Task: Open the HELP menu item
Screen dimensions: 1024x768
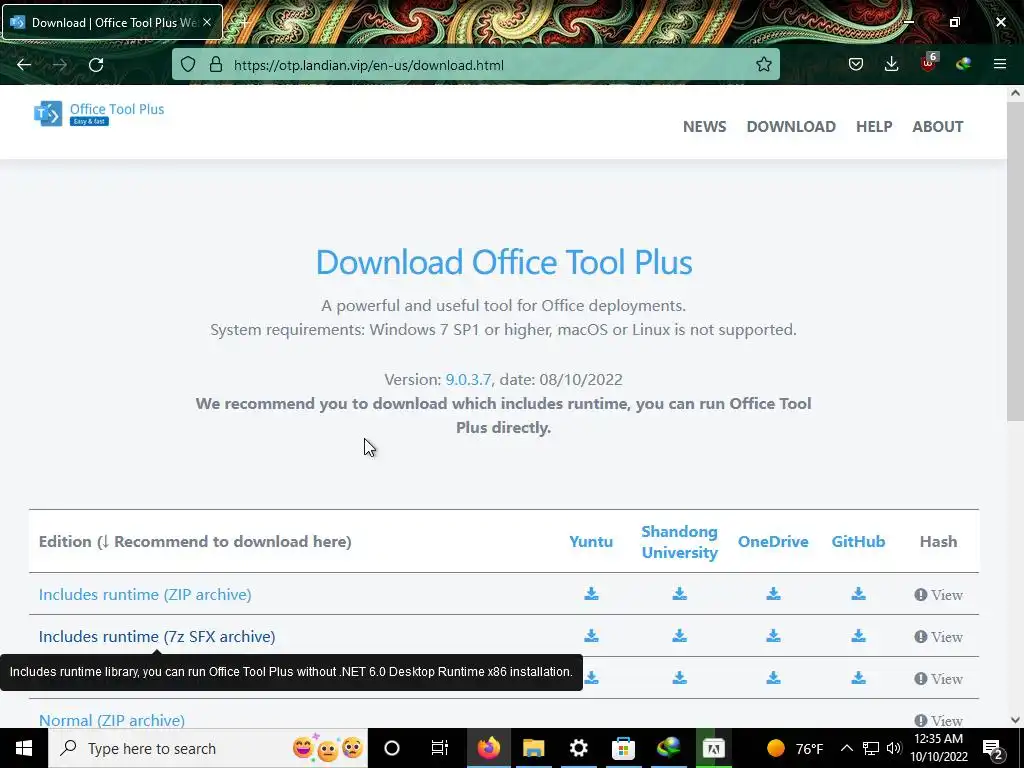Action: (874, 127)
